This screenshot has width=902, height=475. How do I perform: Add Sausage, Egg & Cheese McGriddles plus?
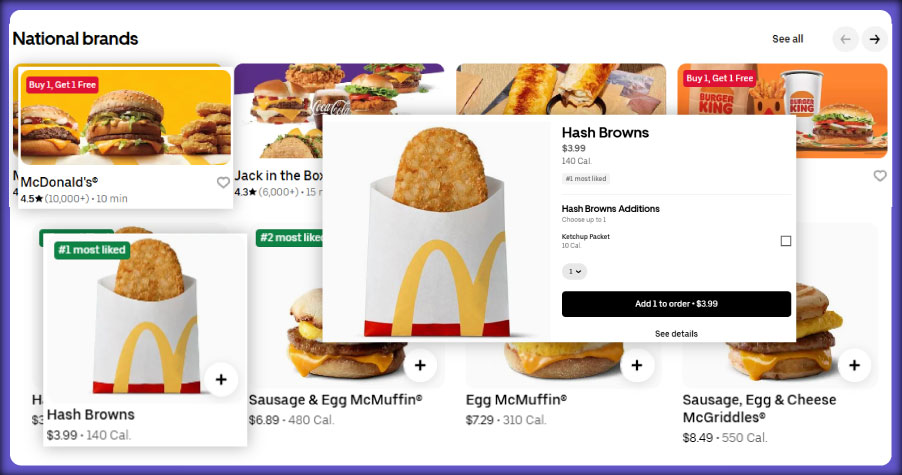click(854, 365)
